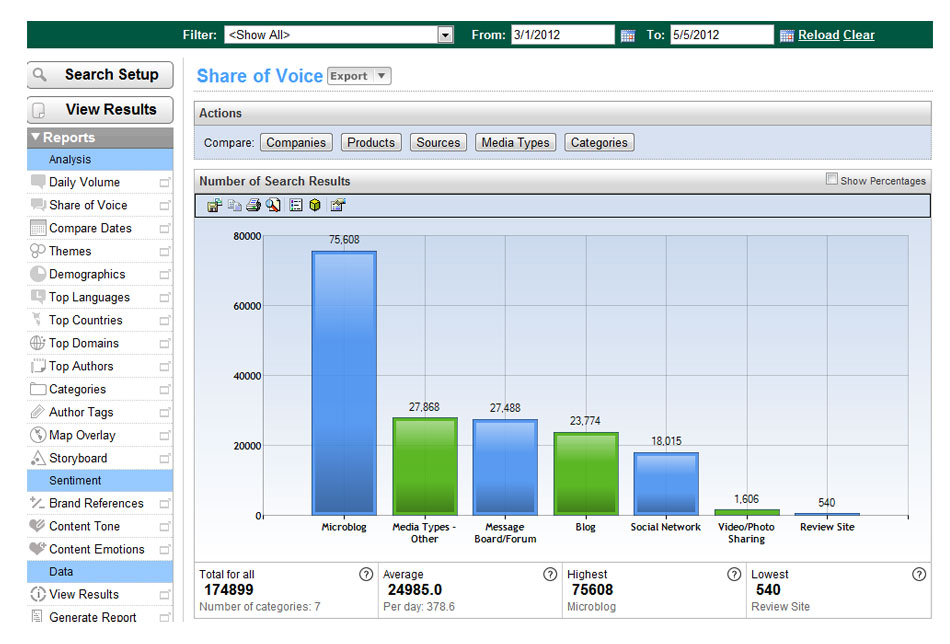Click the pie icon beside Demographics

[x=38, y=274]
